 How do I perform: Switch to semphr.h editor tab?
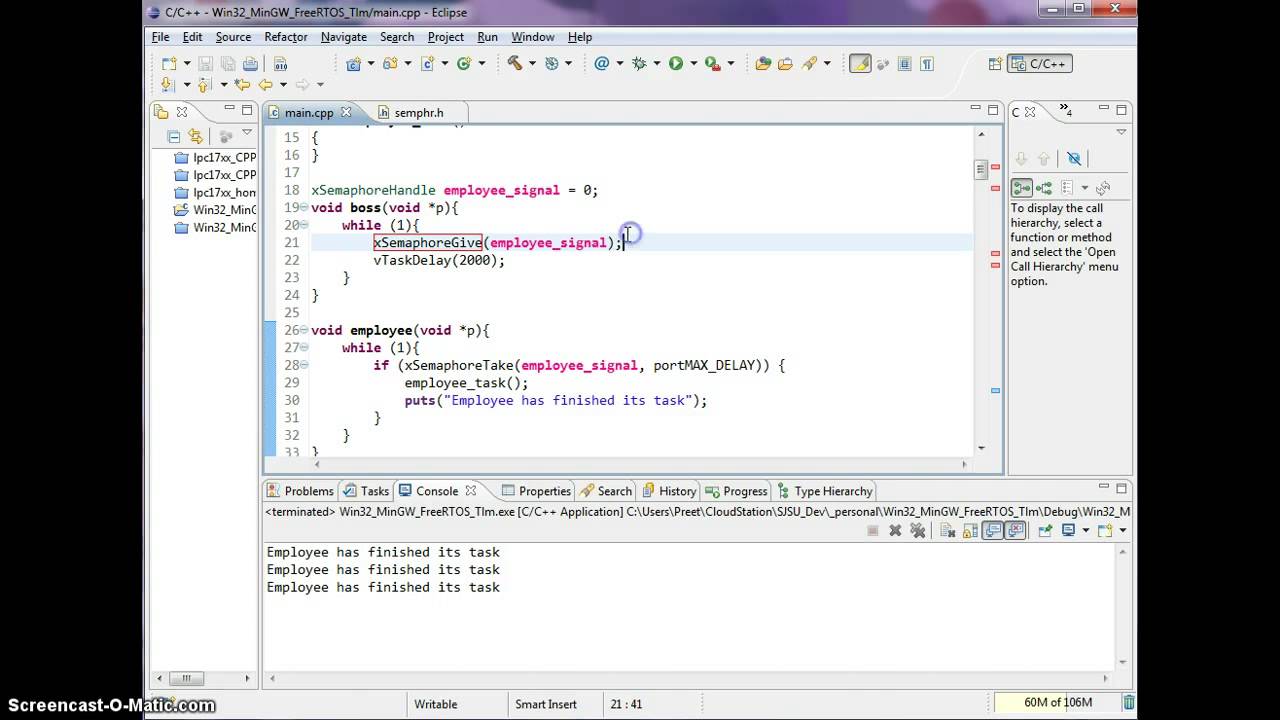(410, 113)
